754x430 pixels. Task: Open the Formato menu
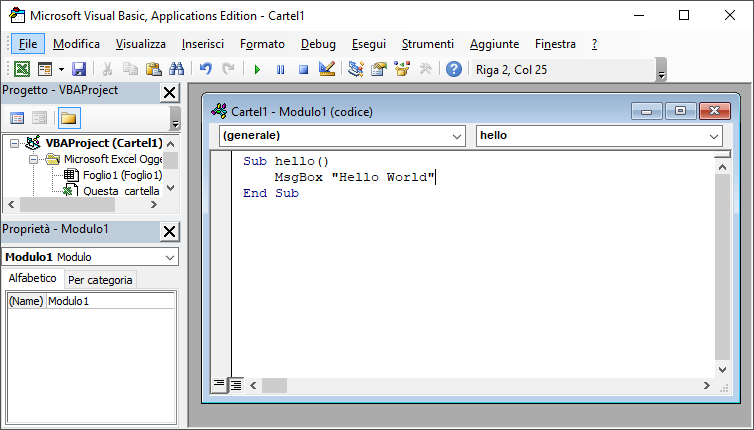click(263, 44)
